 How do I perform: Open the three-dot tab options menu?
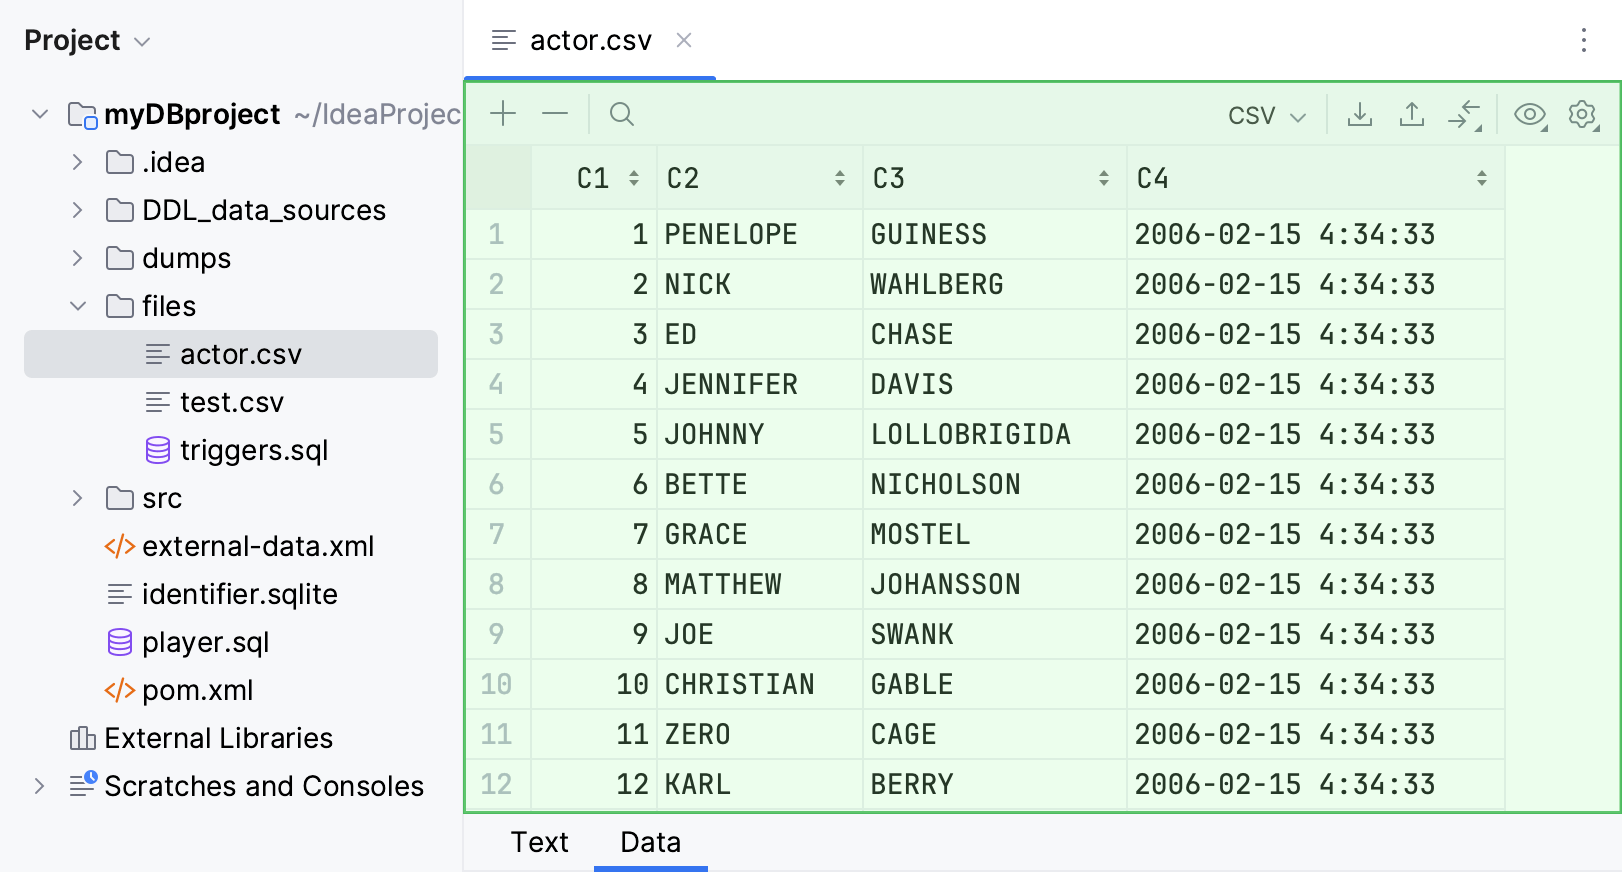pyautogui.click(x=1583, y=40)
